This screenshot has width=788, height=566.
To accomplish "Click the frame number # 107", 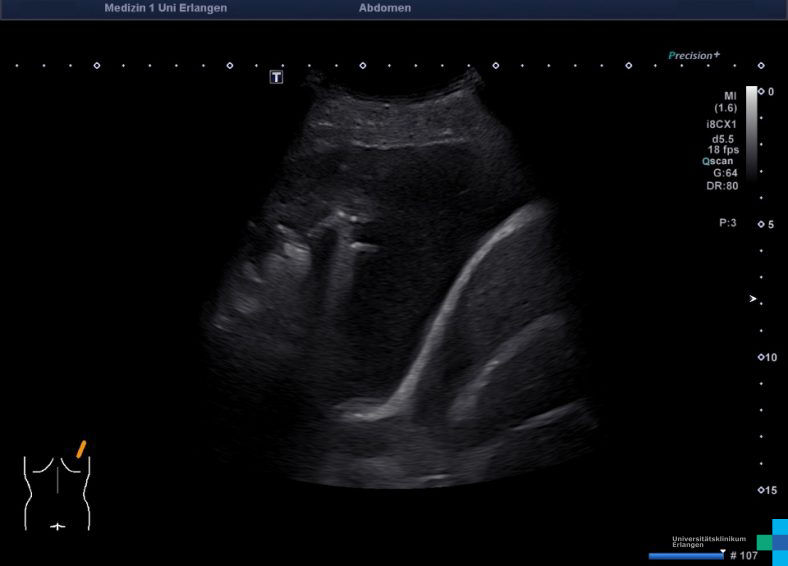I will pos(744,556).
